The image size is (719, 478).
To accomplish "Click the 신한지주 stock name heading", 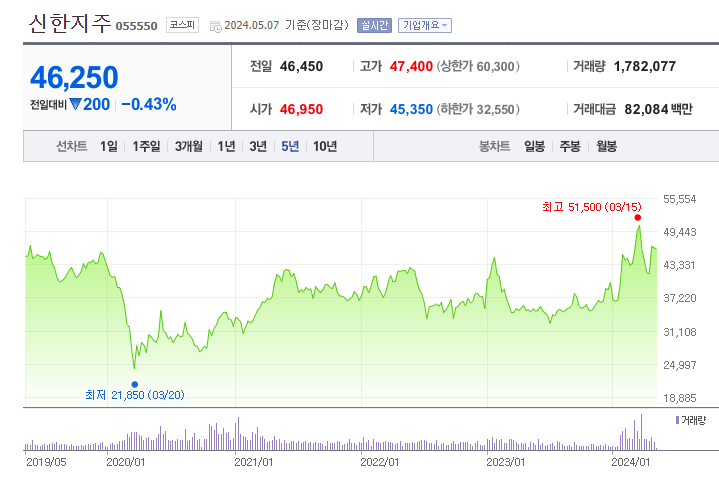I will (70, 23).
